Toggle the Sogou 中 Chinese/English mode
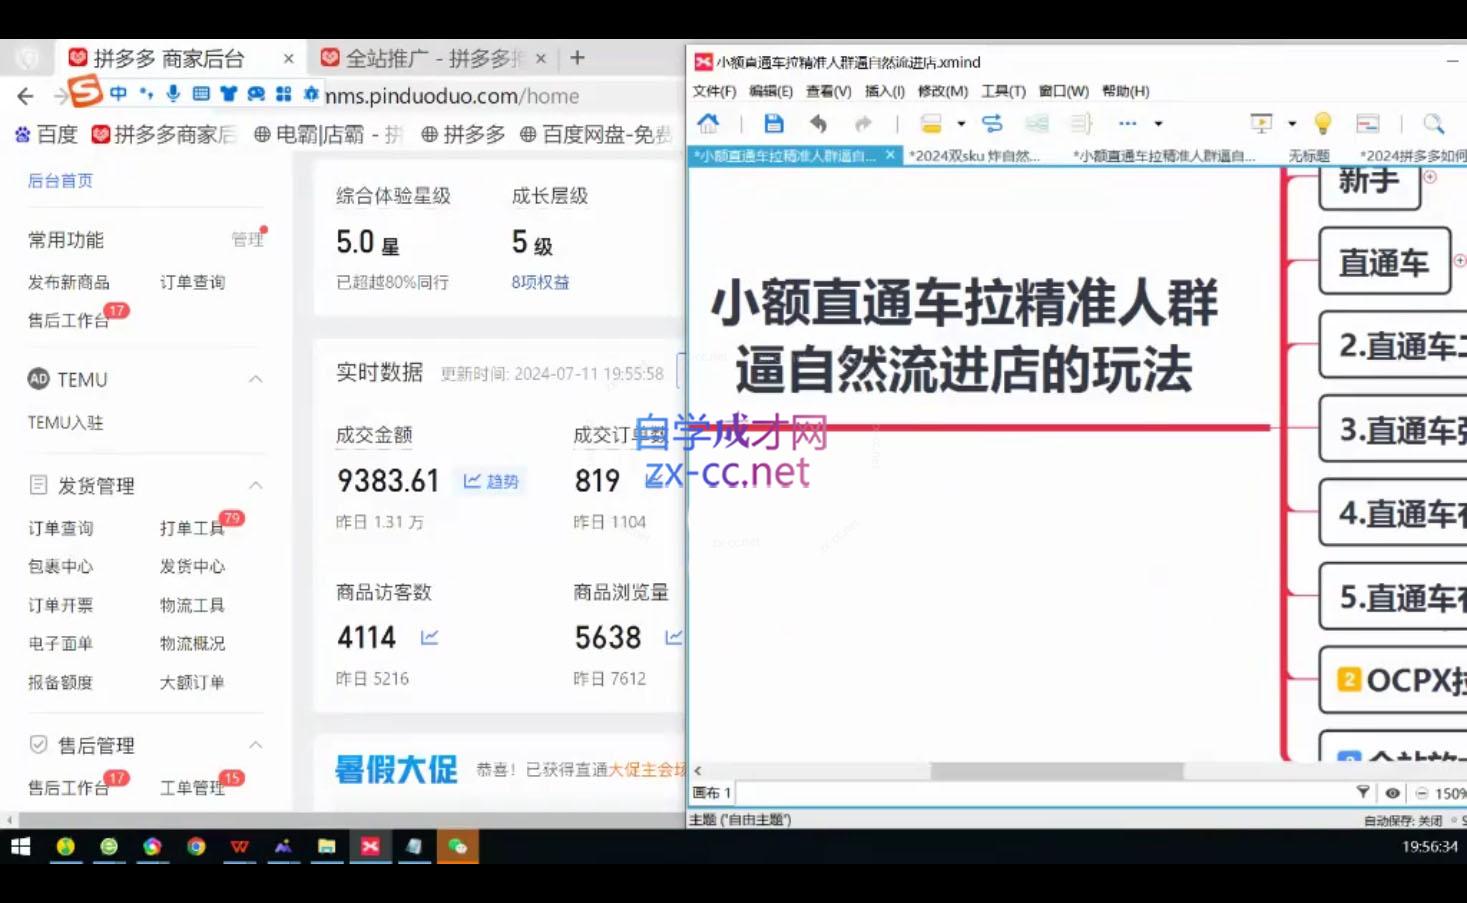The width and height of the screenshot is (1467, 903). coord(118,94)
